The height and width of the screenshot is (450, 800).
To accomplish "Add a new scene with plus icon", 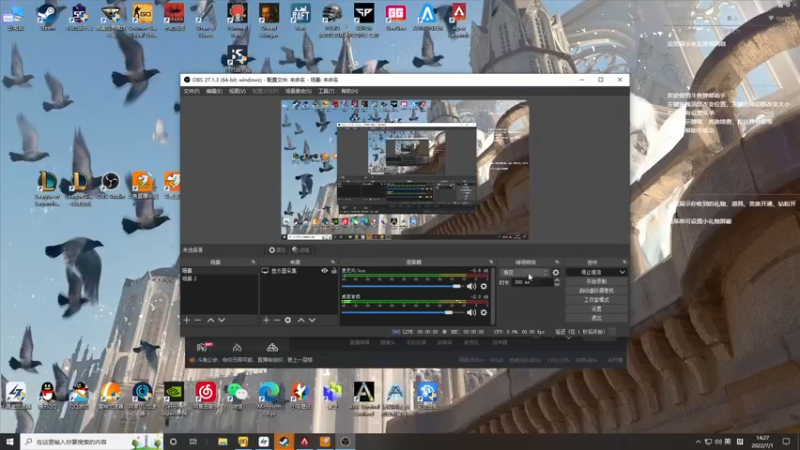I will pos(187,320).
